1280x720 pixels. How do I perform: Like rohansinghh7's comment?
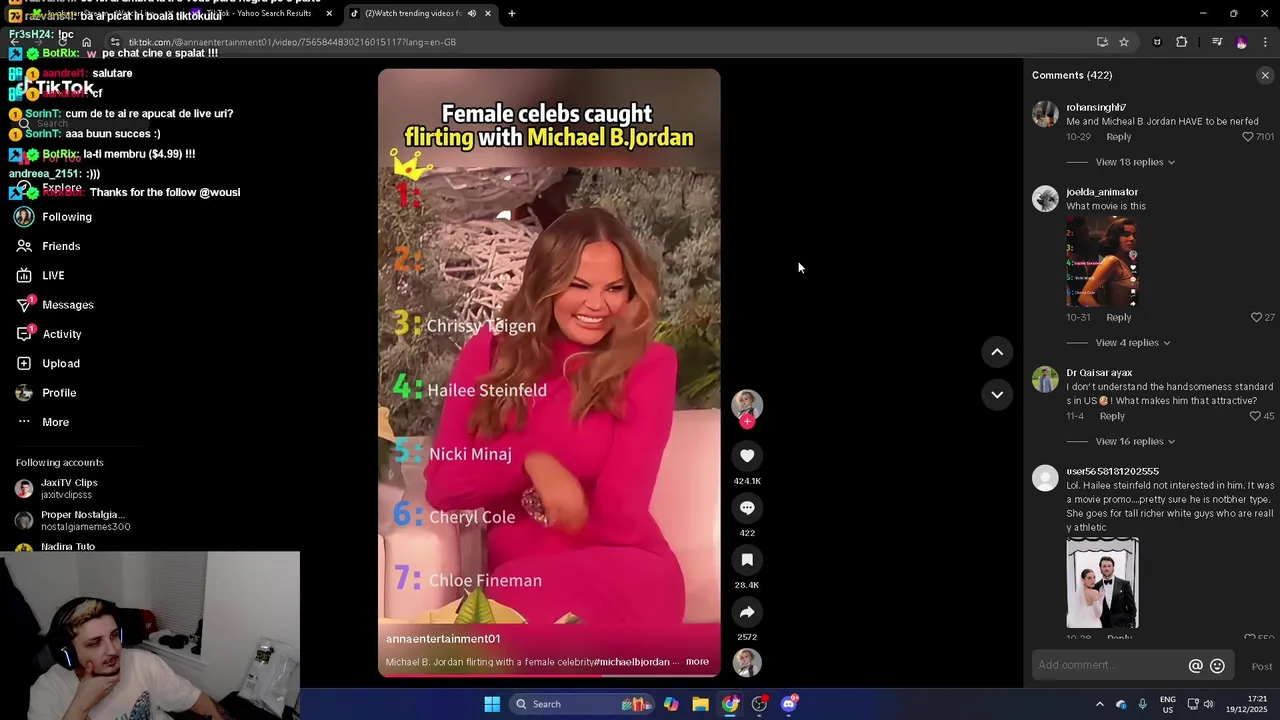tap(1248, 137)
